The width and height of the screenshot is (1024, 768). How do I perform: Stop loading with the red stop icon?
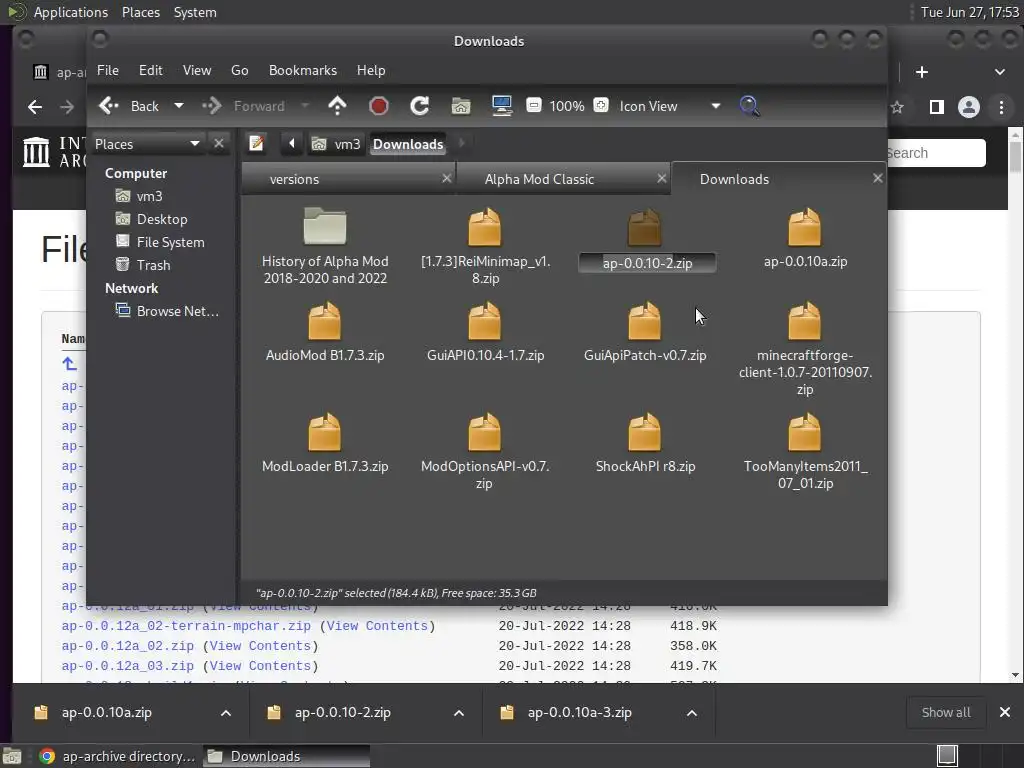(379, 106)
